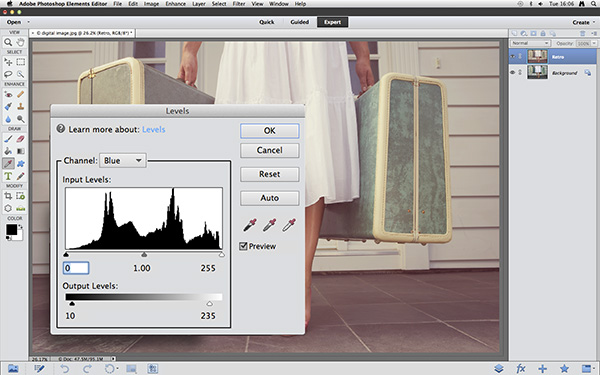
Task: Open Favorites star panel
Action: pos(564,368)
